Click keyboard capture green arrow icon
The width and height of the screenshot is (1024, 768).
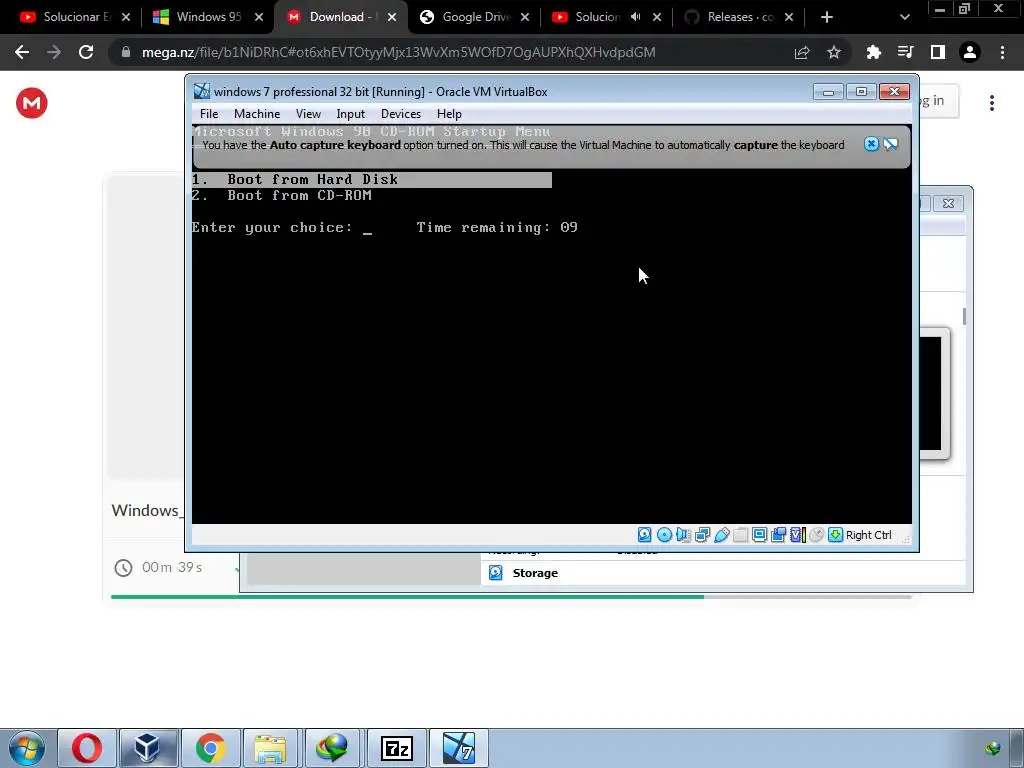(835, 535)
